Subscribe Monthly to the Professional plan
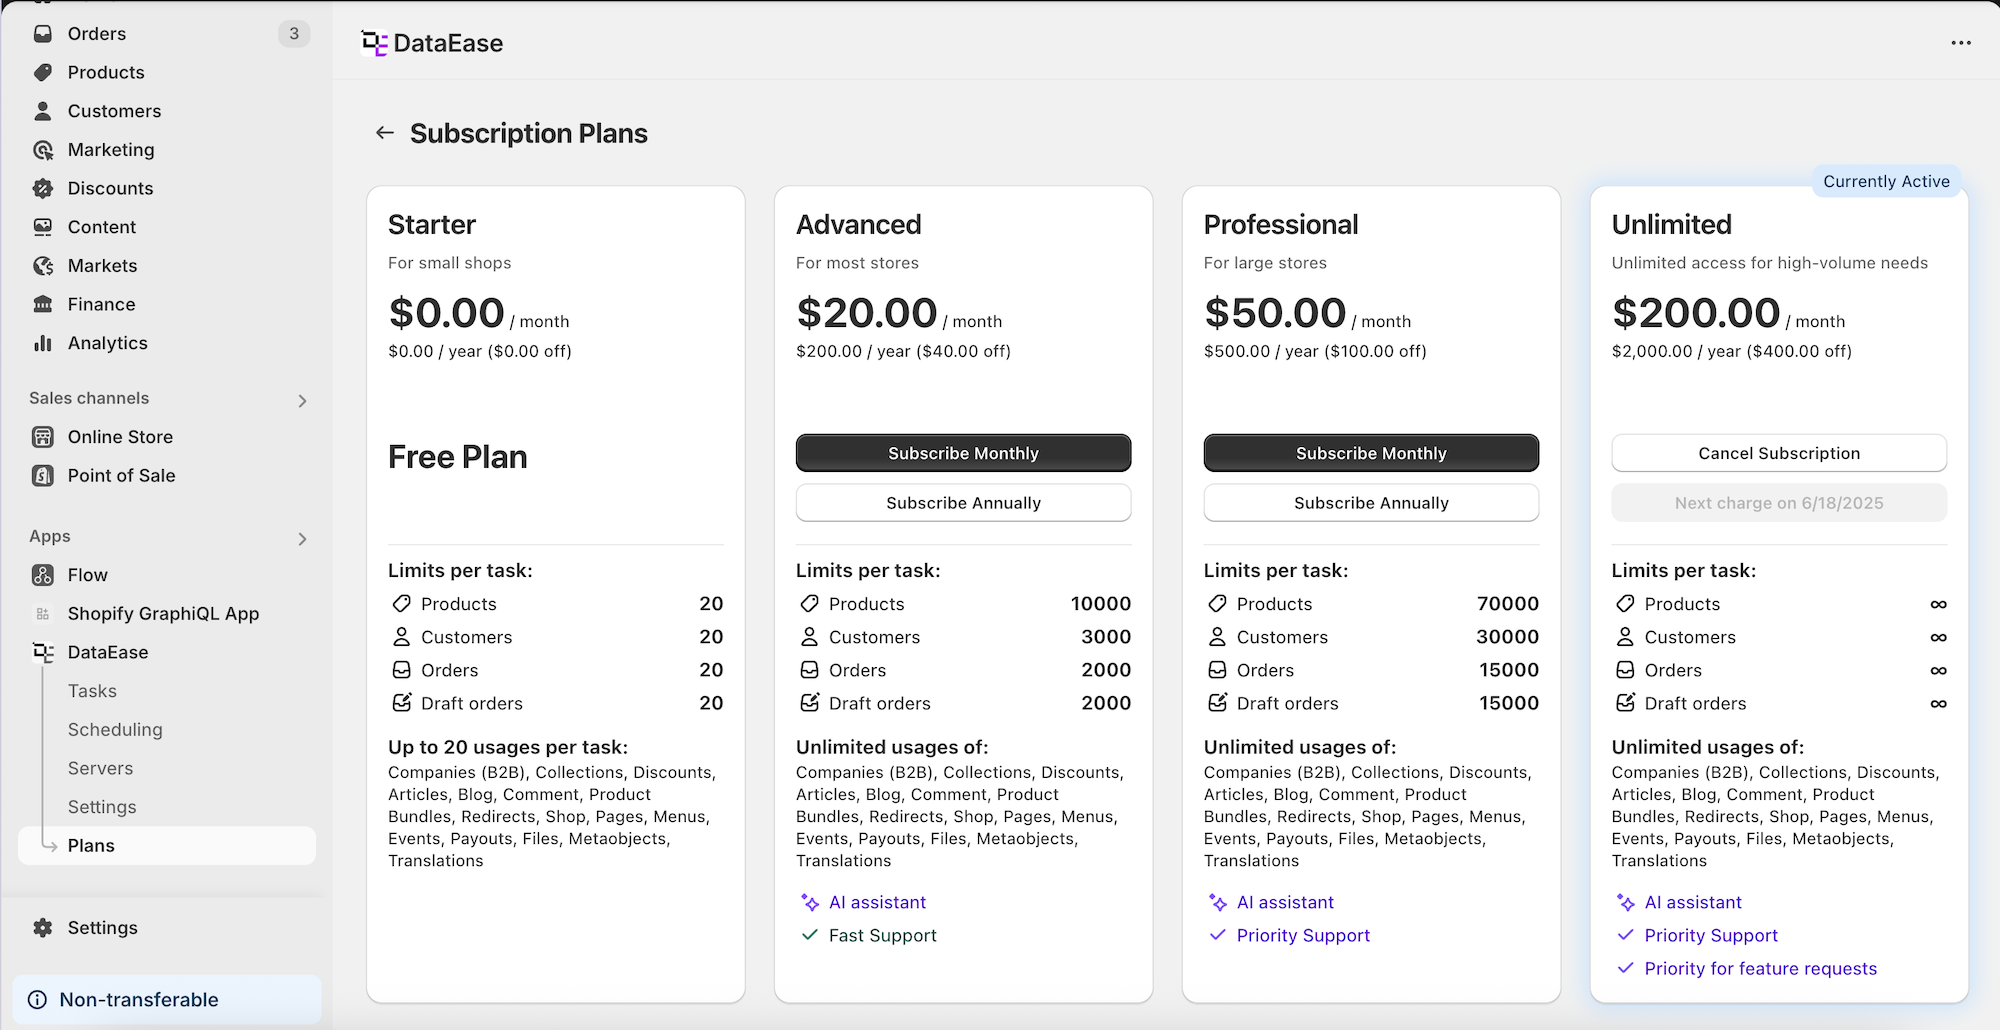 coord(1371,453)
